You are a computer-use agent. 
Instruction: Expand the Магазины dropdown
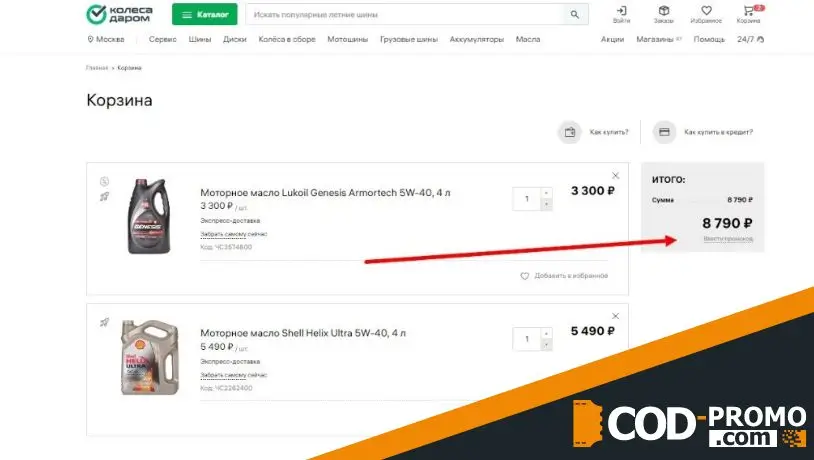(659, 39)
